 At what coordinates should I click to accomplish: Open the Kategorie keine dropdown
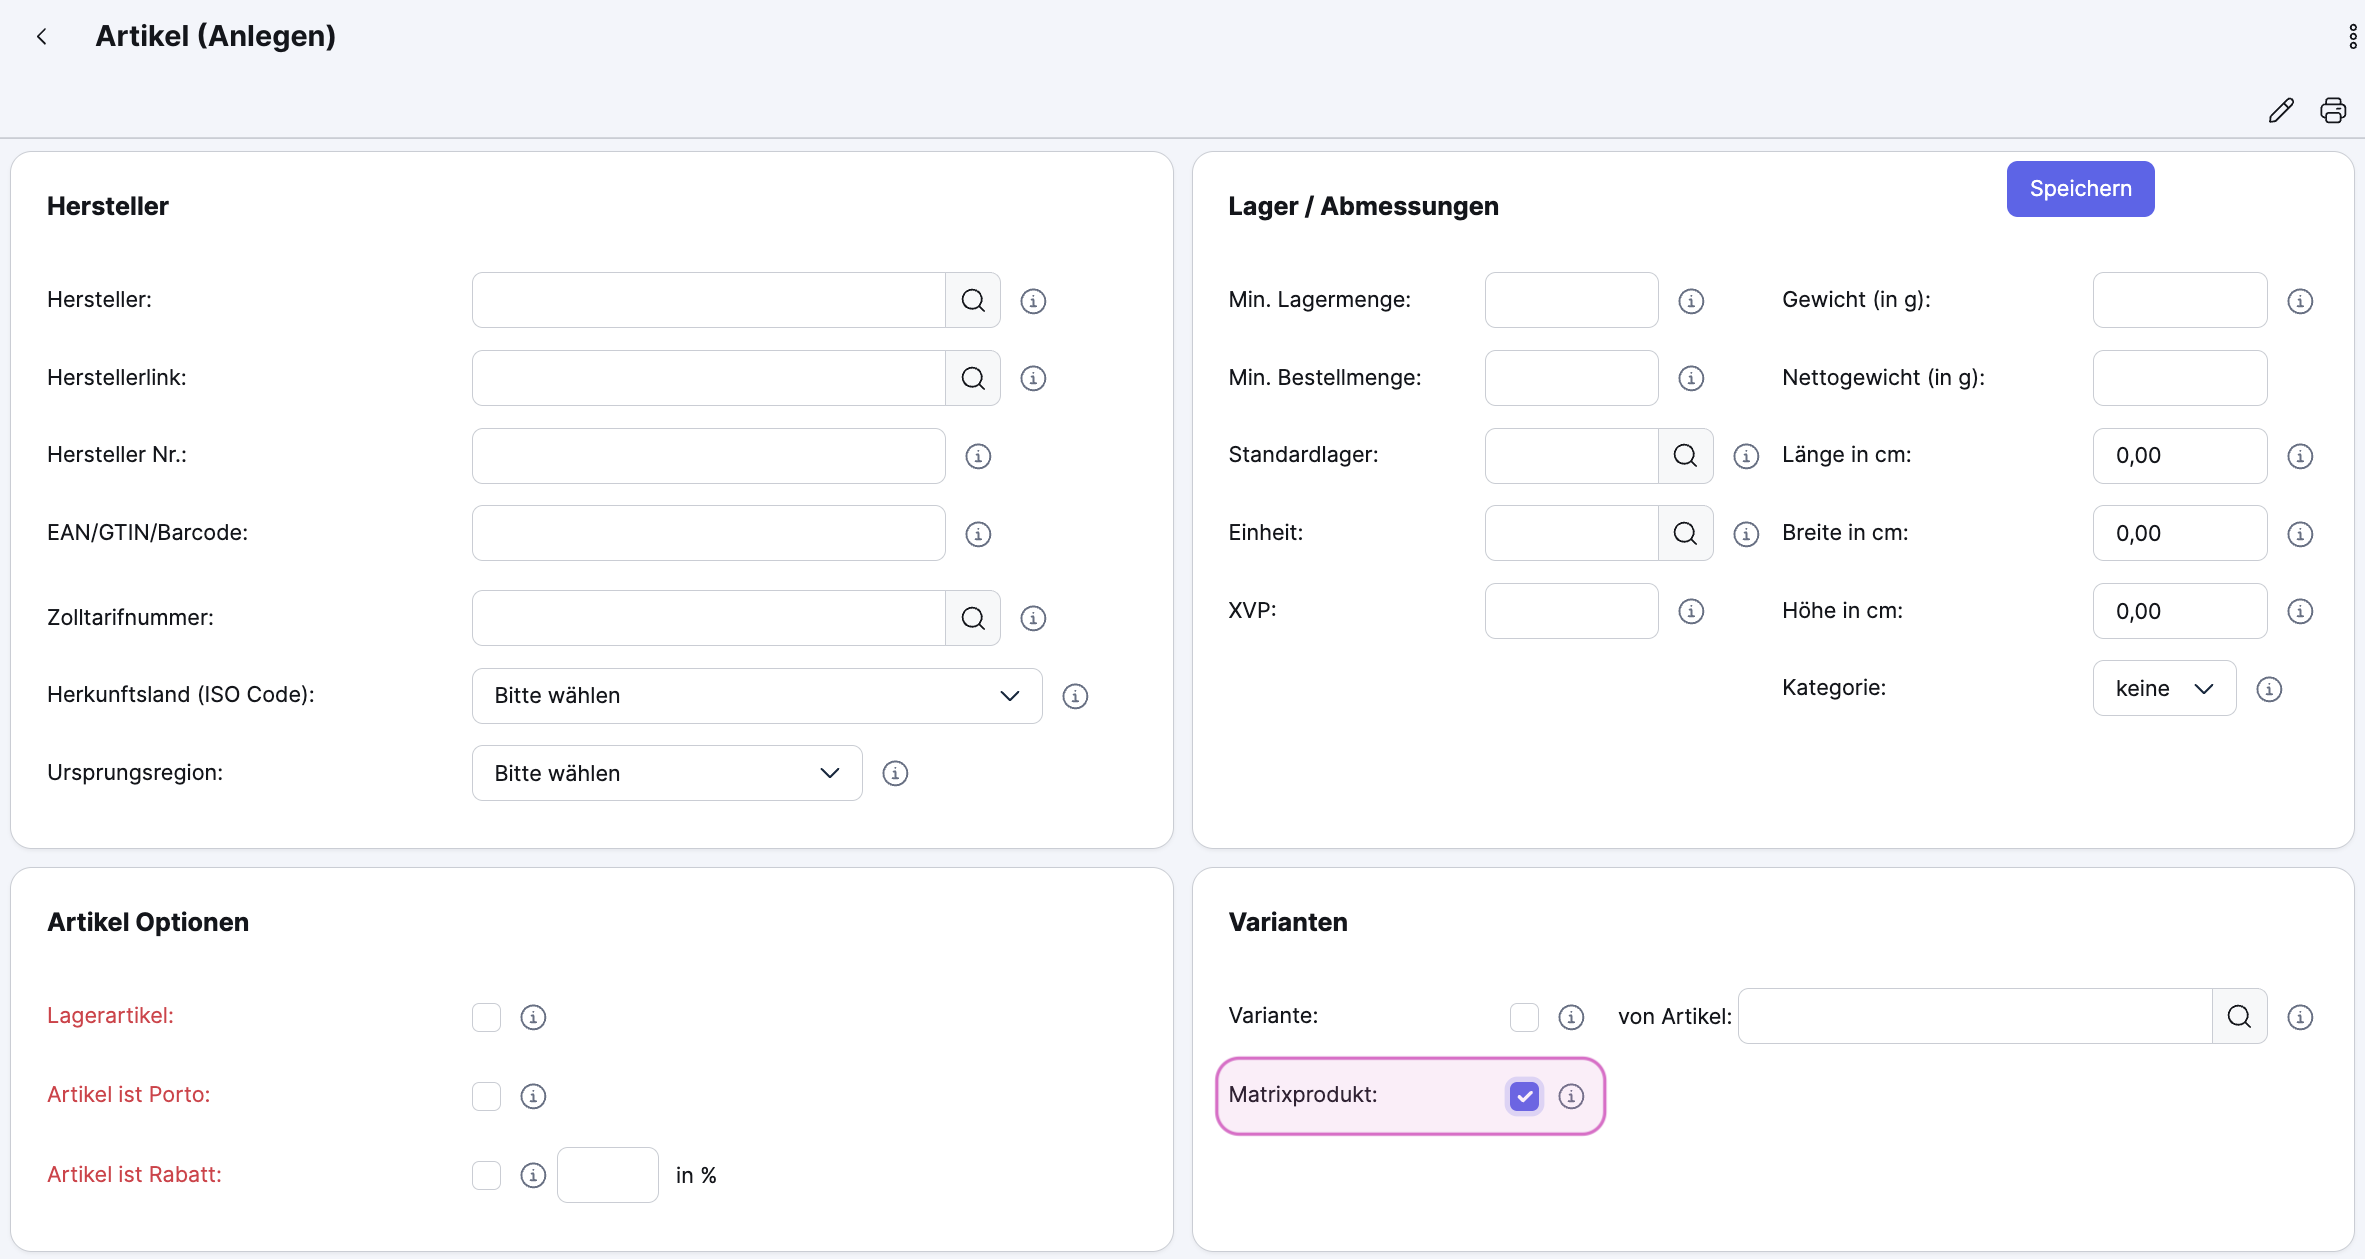pos(2163,688)
